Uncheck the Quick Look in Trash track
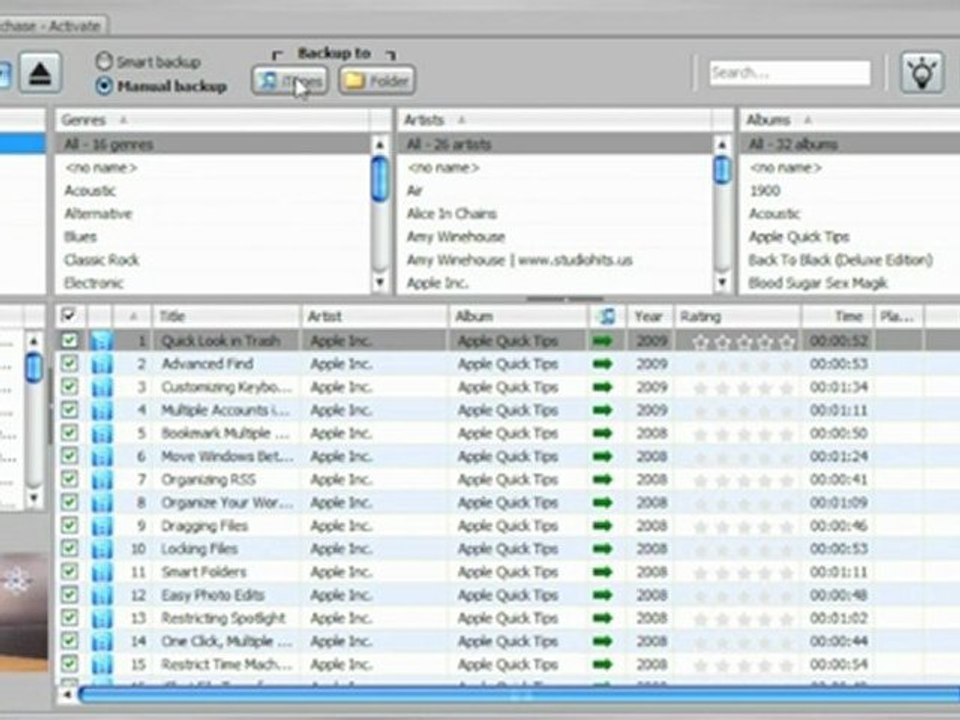960x720 pixels. coord(70,340)
